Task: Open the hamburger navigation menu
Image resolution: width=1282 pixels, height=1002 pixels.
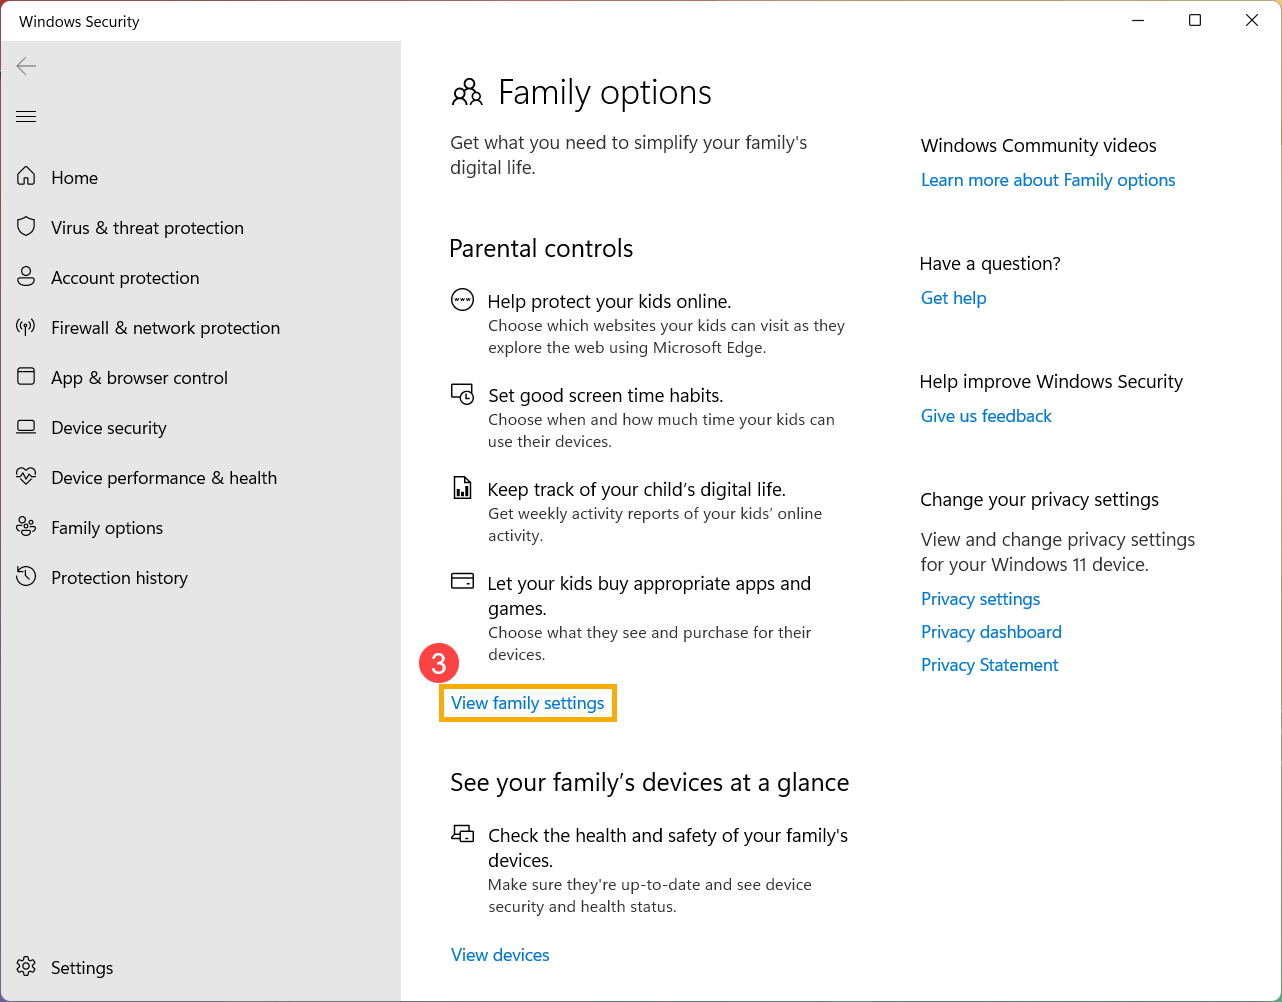Action: click(26, 117)
